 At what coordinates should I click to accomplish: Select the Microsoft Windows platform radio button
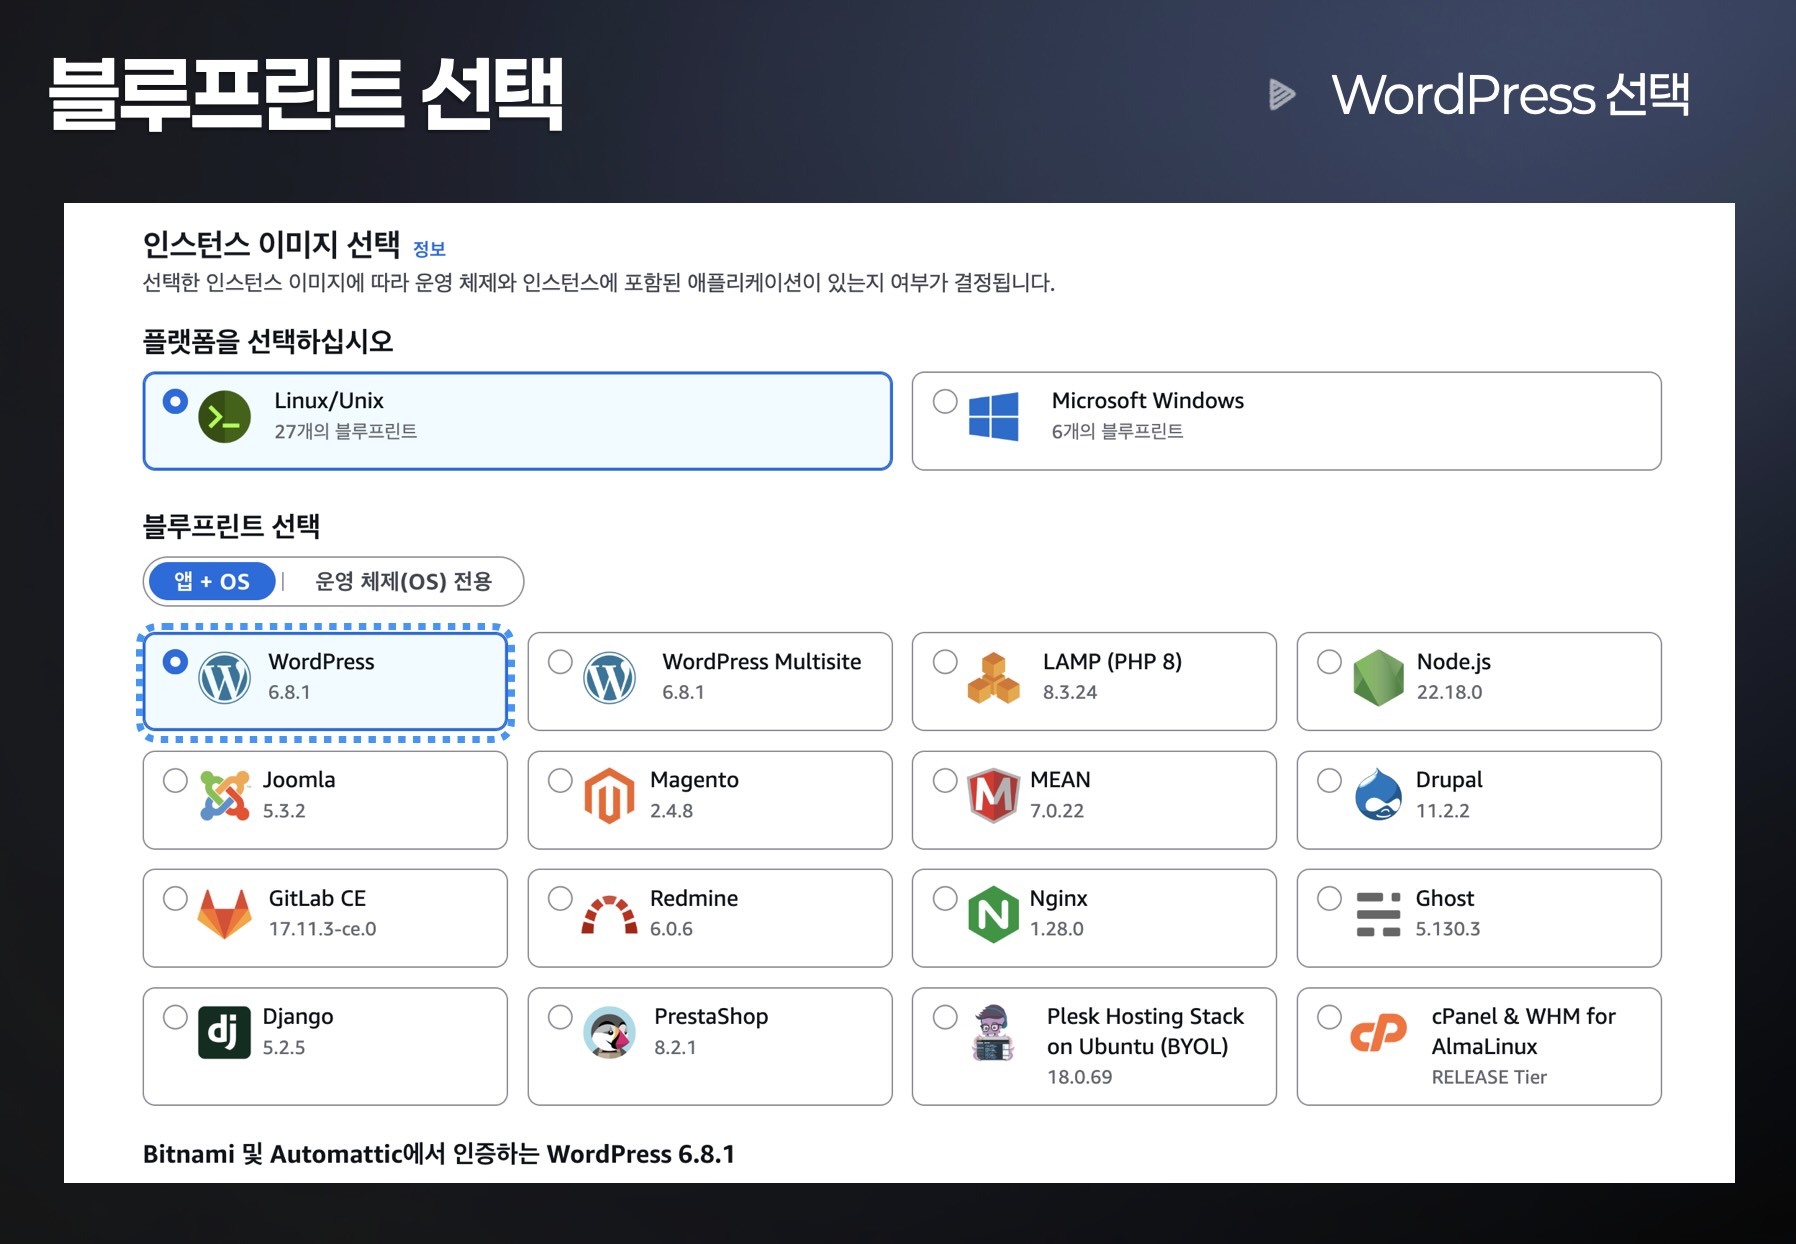coord(943,400)
